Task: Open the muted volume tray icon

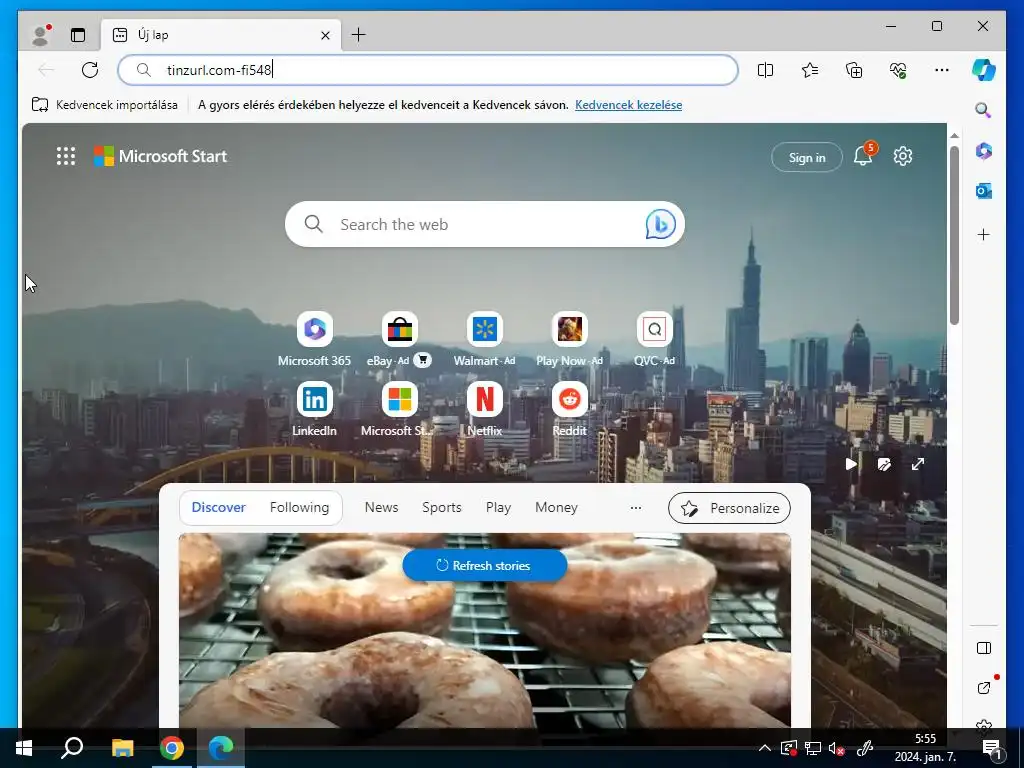Action: (x=836, y=749)
